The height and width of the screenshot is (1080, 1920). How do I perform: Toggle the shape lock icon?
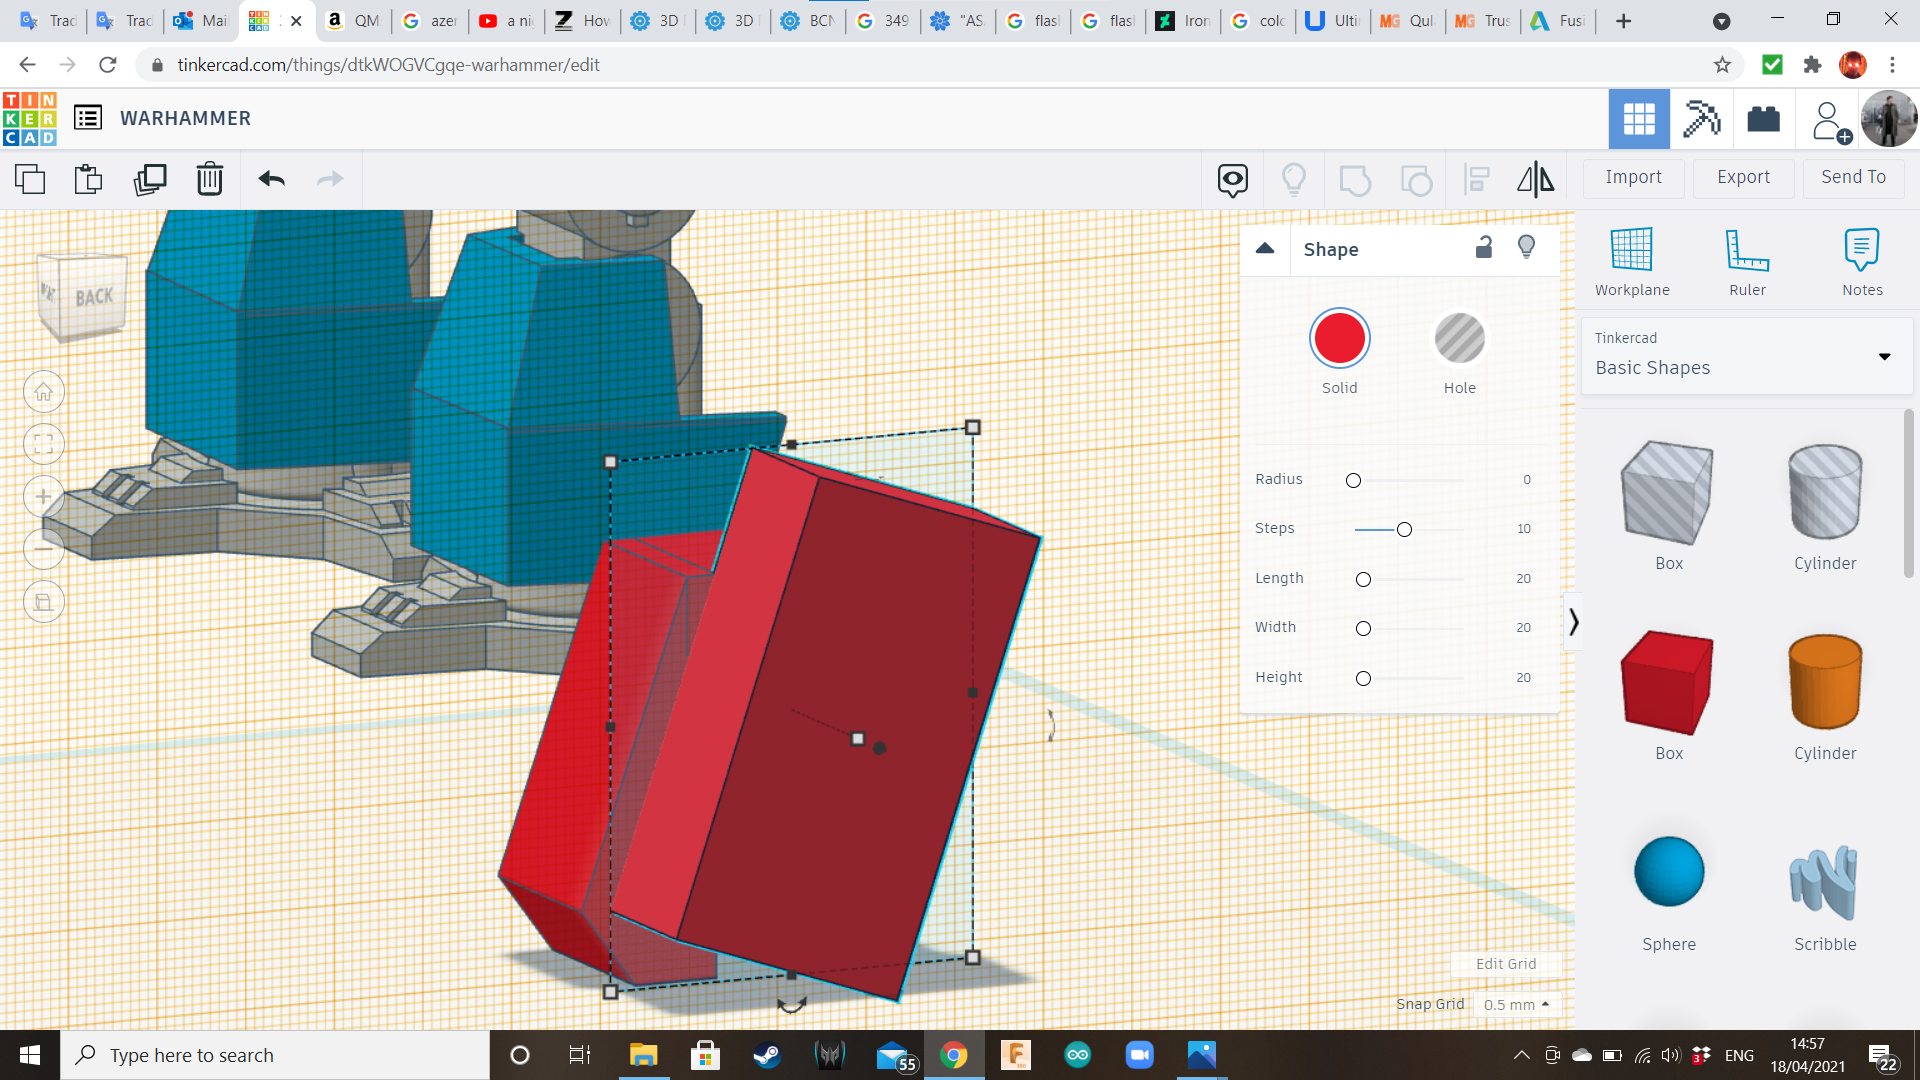1484,247
